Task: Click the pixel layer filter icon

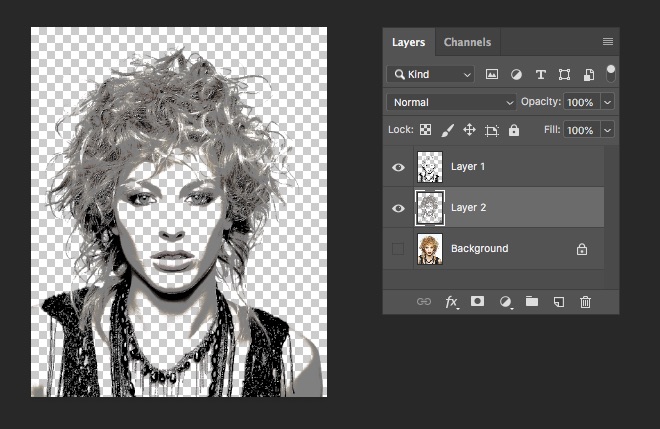Action: pyautogui.click(x=492, y=75)
